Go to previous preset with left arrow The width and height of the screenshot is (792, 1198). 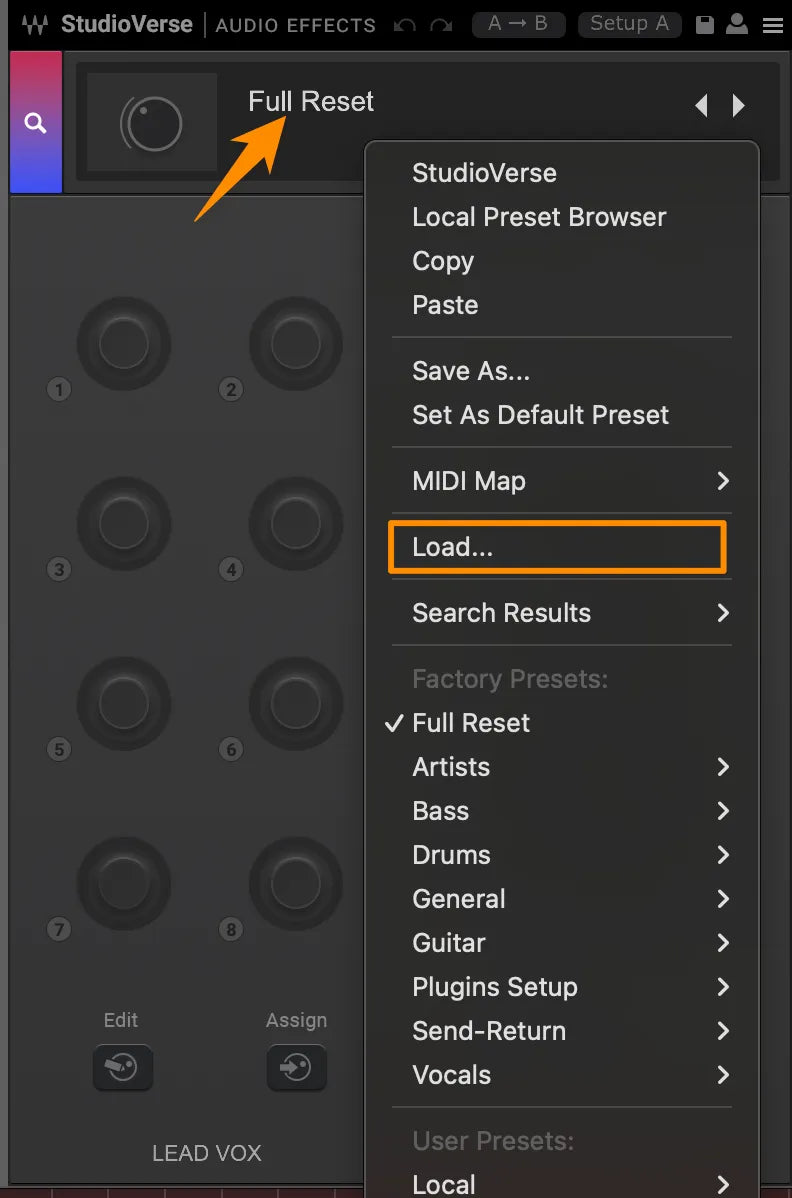(x=701, y=105)
